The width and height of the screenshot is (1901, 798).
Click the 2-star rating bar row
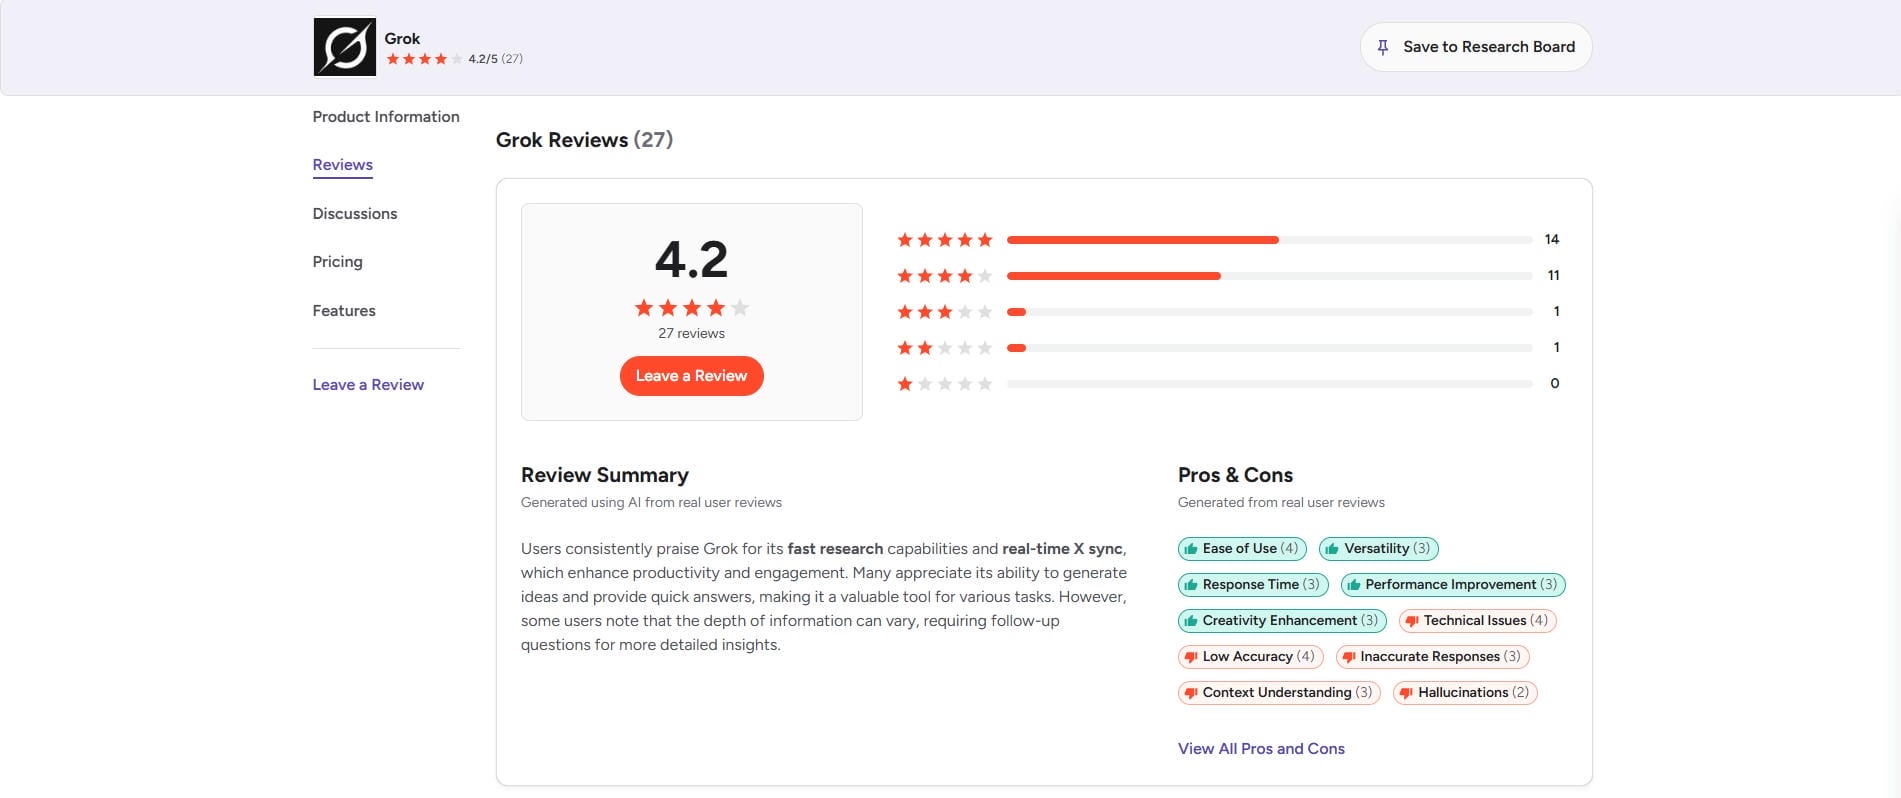click(x=1229, y=348)
